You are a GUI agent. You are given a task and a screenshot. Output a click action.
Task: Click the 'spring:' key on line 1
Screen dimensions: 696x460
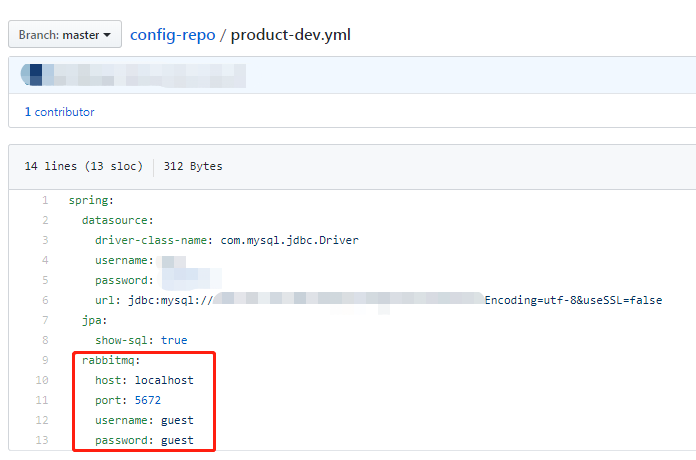point(91,201)
